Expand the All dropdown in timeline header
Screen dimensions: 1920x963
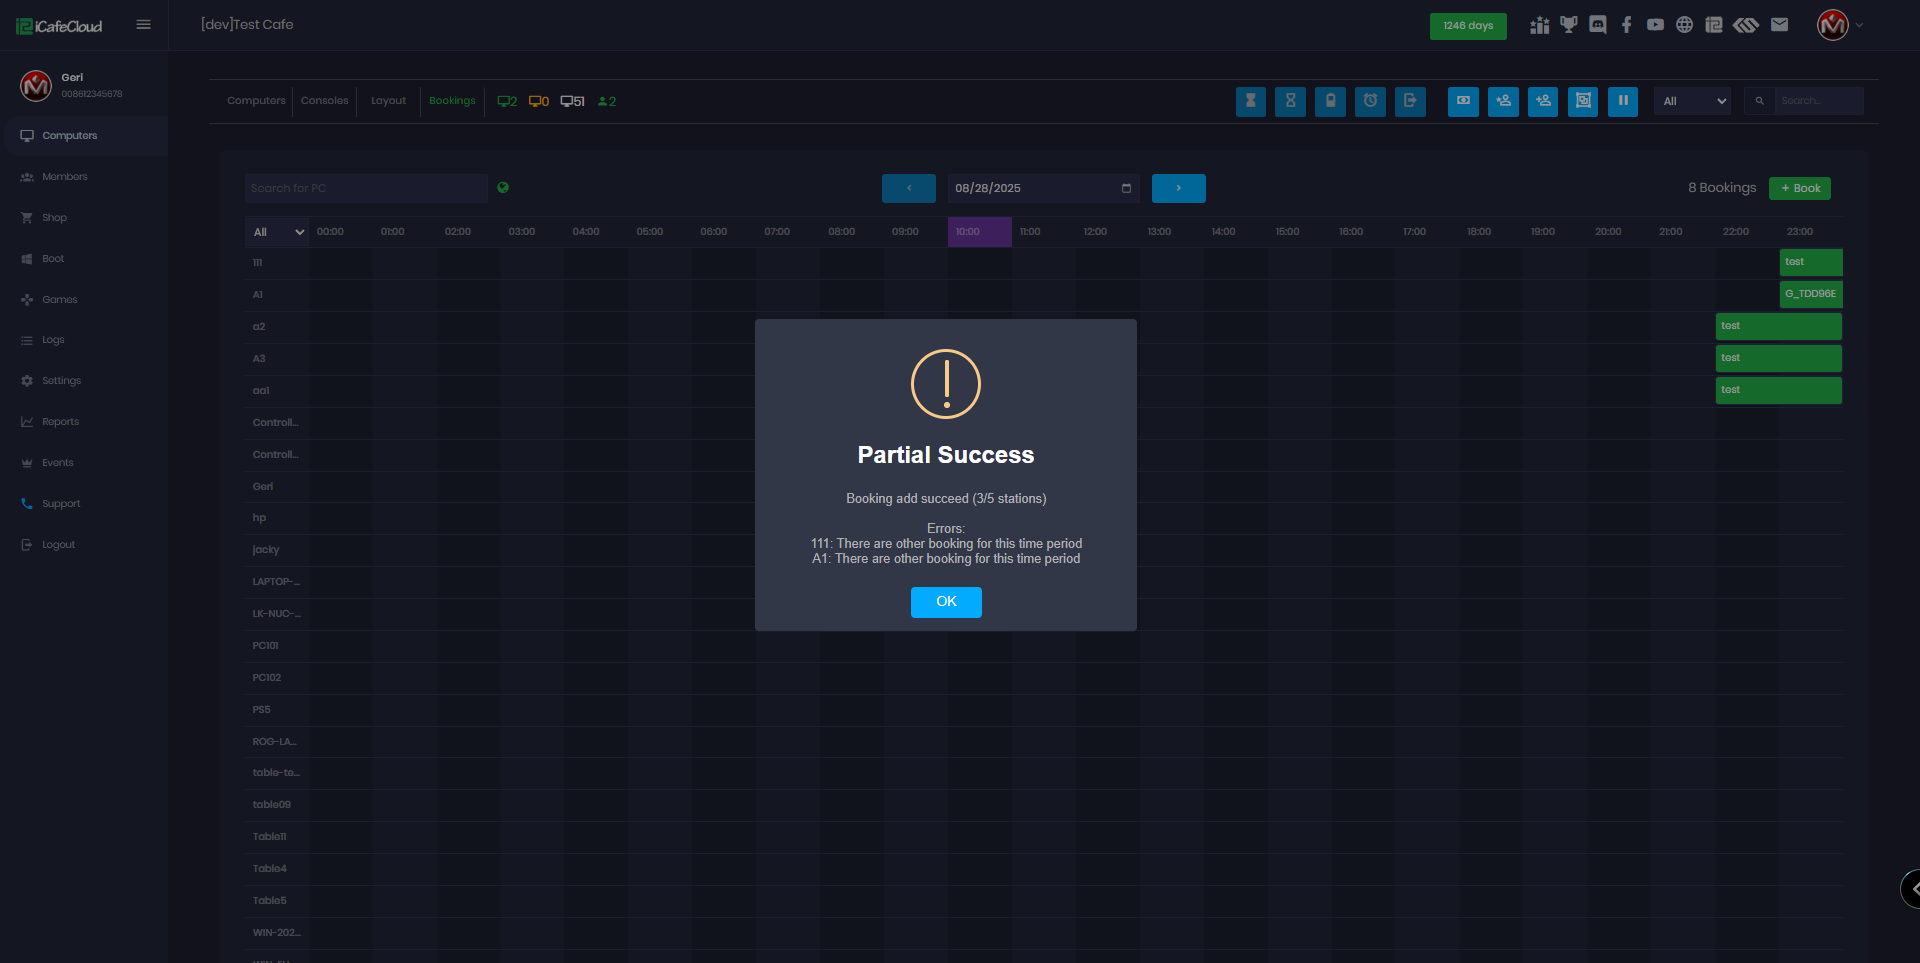(x=277, y=232)
